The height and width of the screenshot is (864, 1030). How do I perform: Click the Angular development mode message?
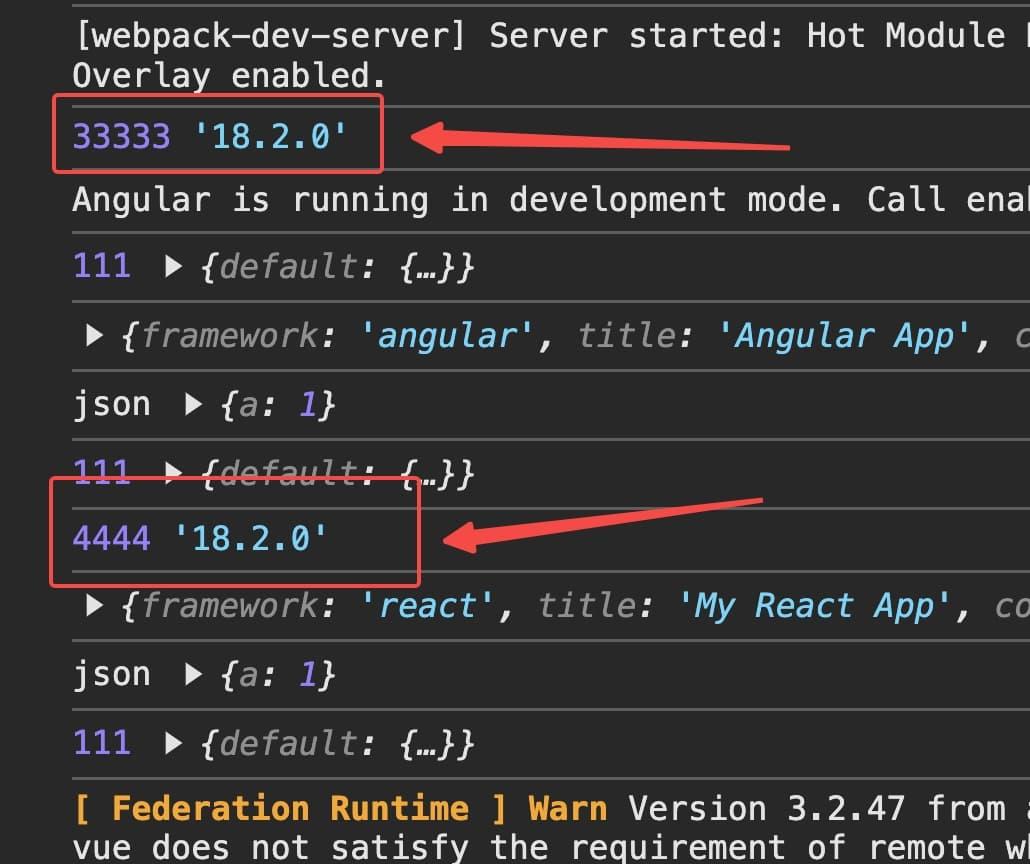tap(551, 200)
